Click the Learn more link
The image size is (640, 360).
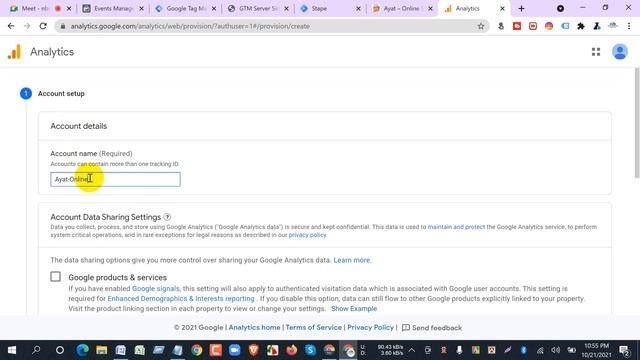click(352, 260)
